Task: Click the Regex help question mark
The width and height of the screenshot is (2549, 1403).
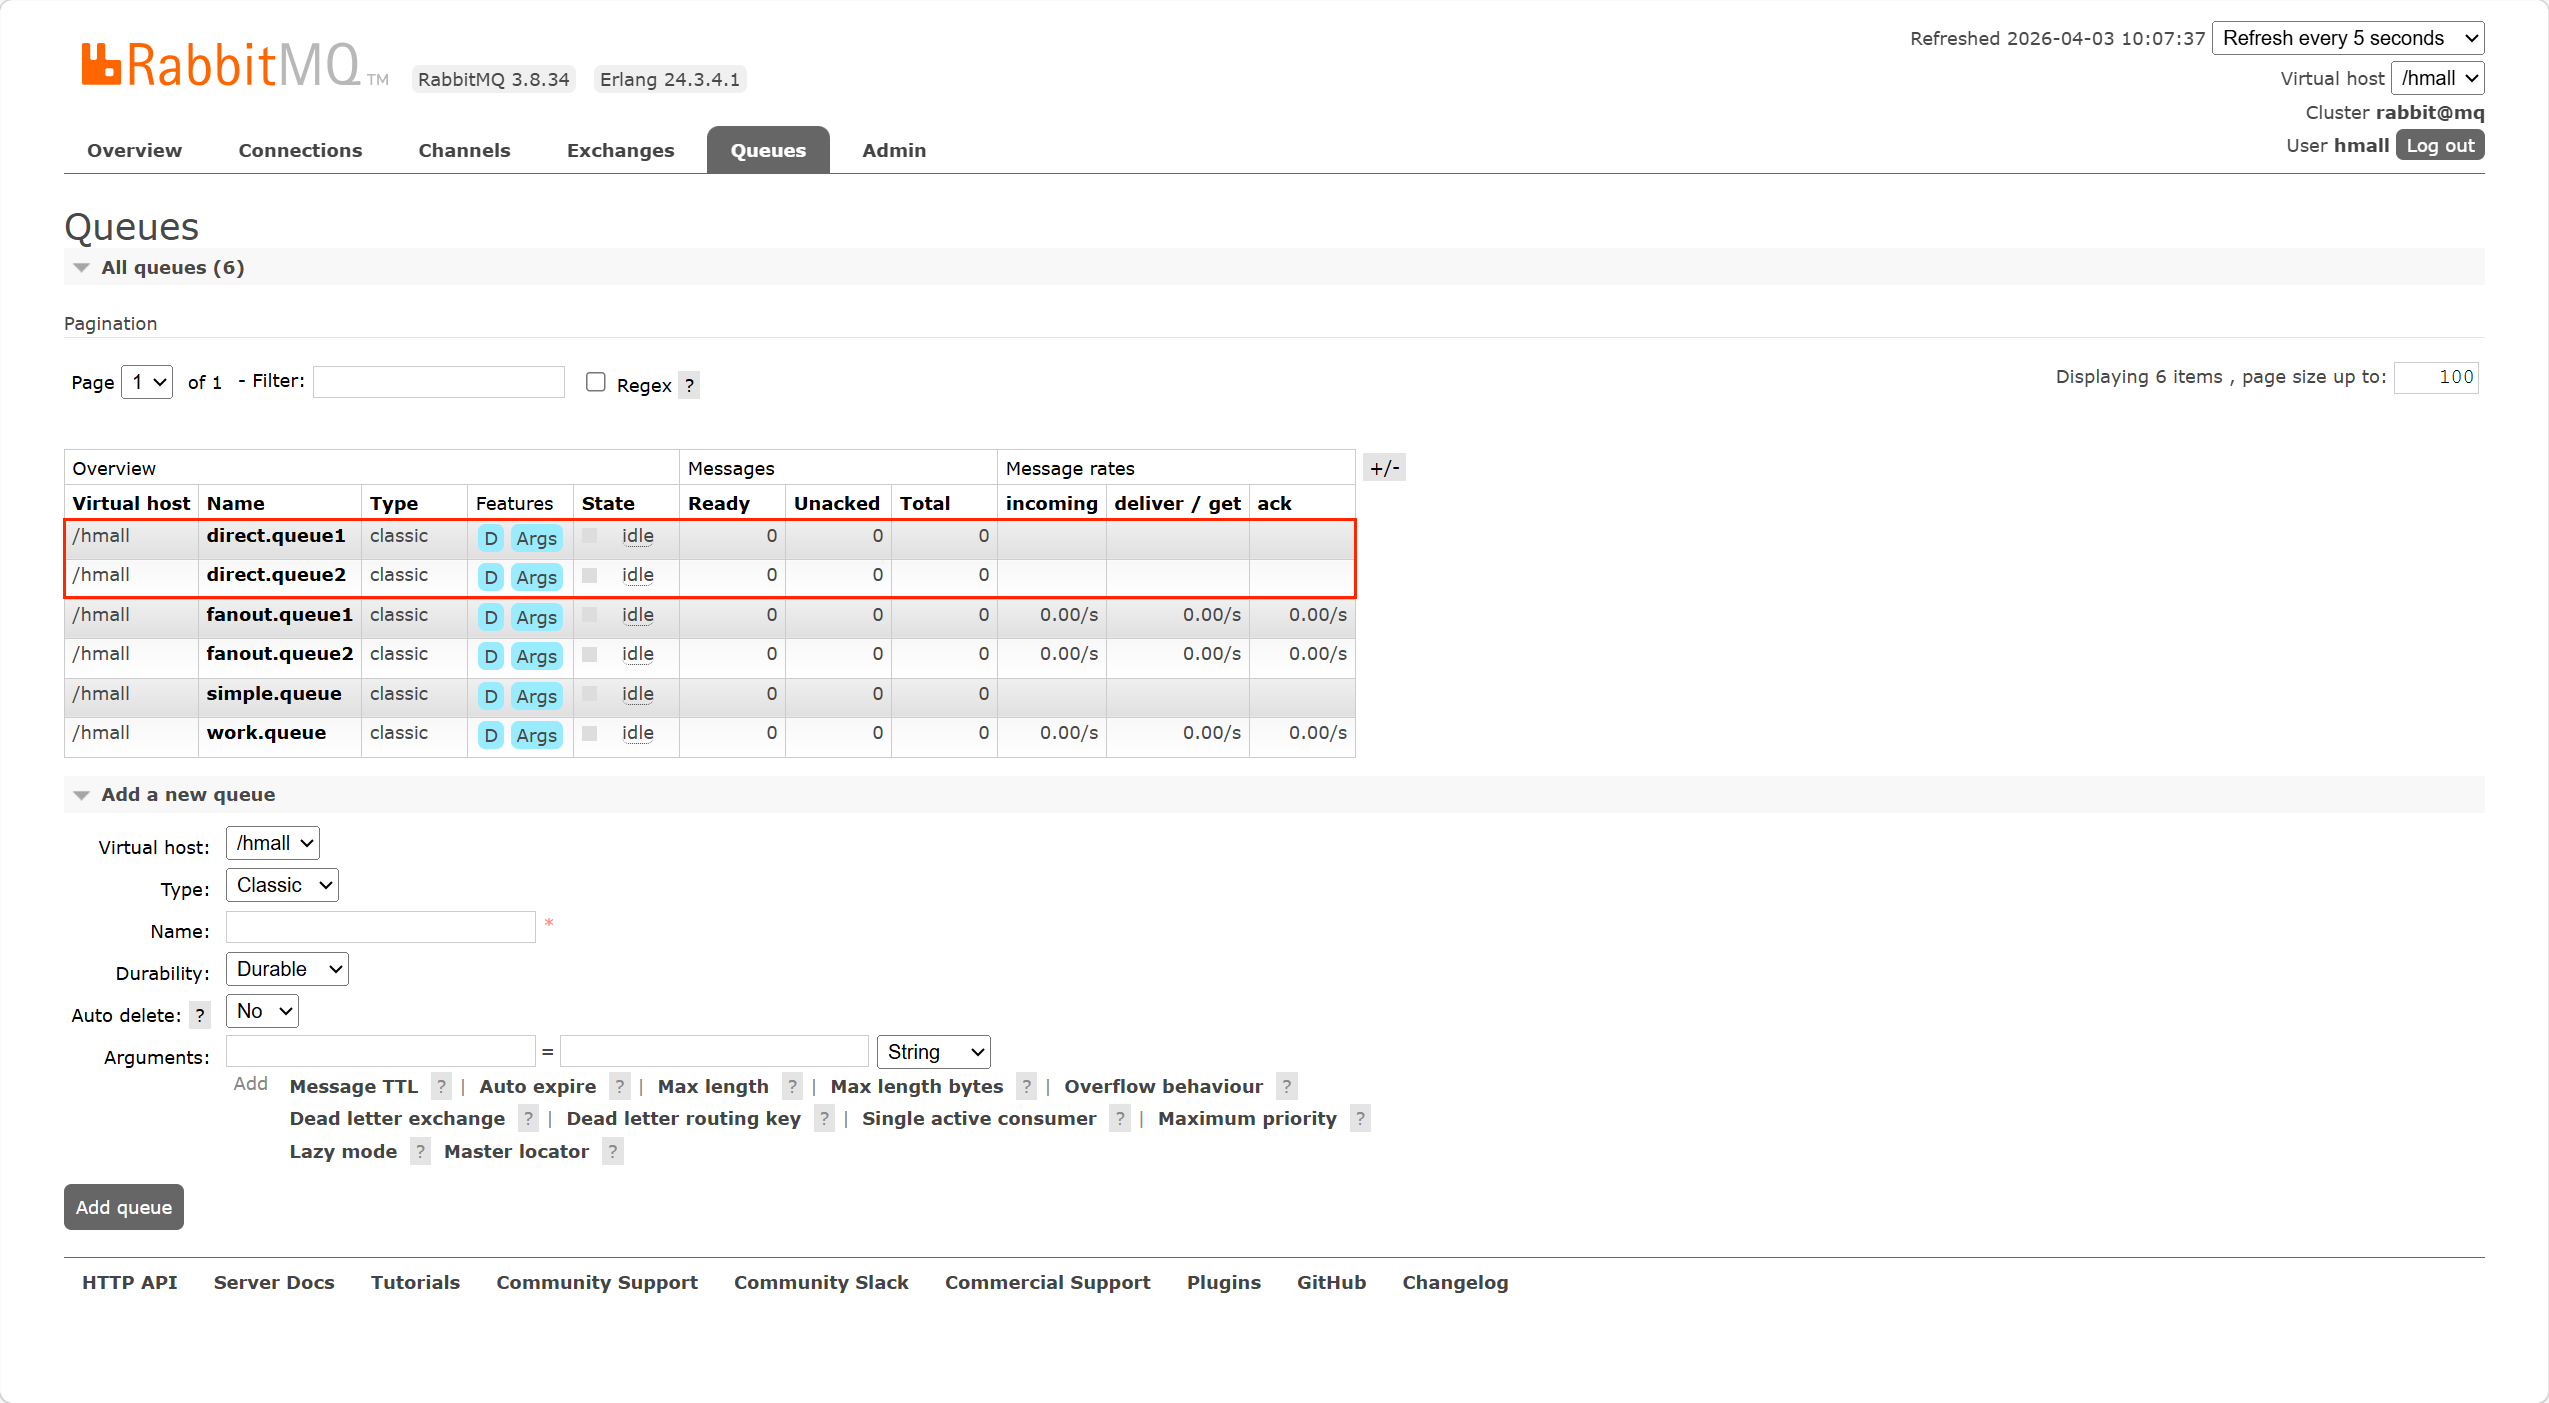Action: [689, 385]
